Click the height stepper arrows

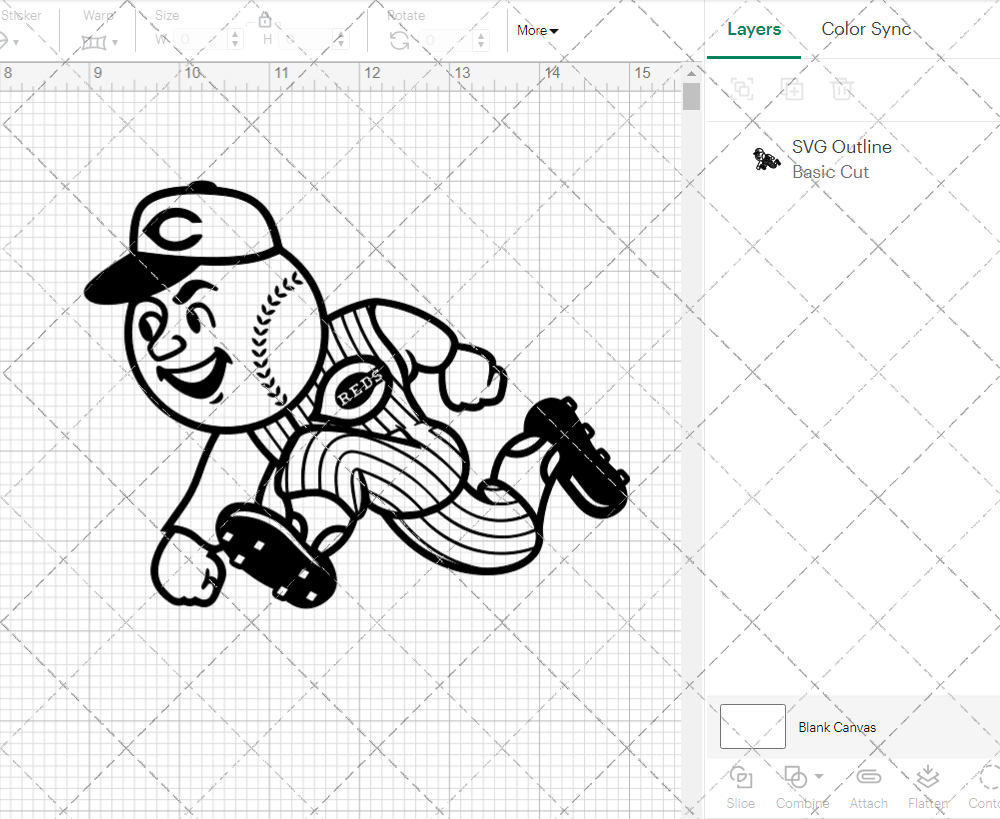(x=341, y=40)
